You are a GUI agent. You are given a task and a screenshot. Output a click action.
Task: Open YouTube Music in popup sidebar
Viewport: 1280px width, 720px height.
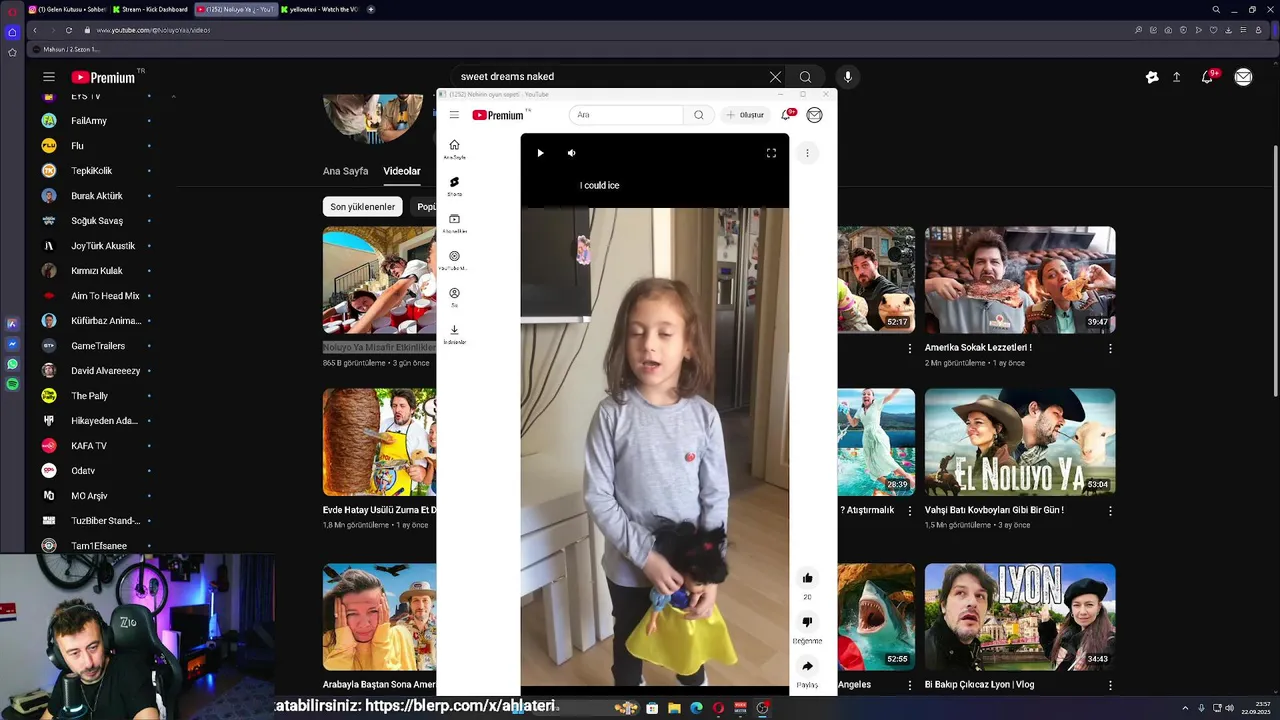tap(454, 260)
